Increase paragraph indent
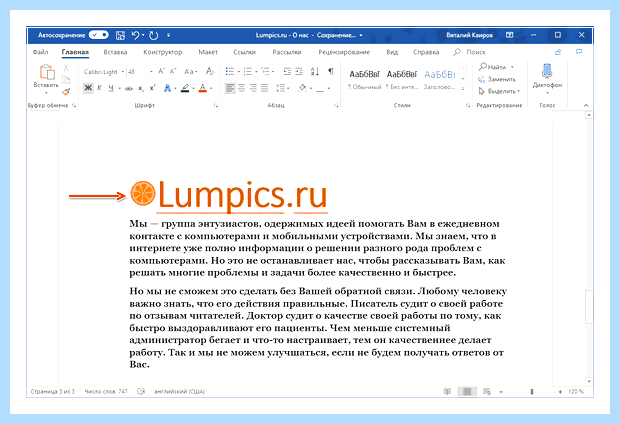 (299, 72)
